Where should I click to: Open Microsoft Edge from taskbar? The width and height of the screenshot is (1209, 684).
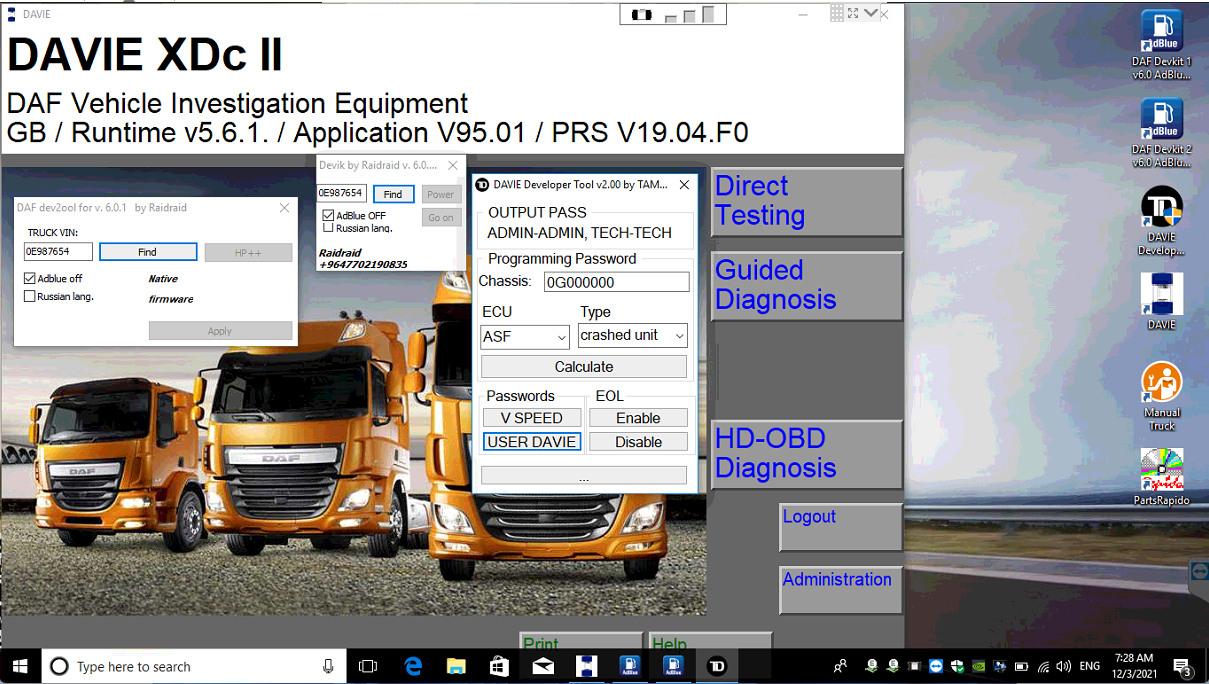413,666
